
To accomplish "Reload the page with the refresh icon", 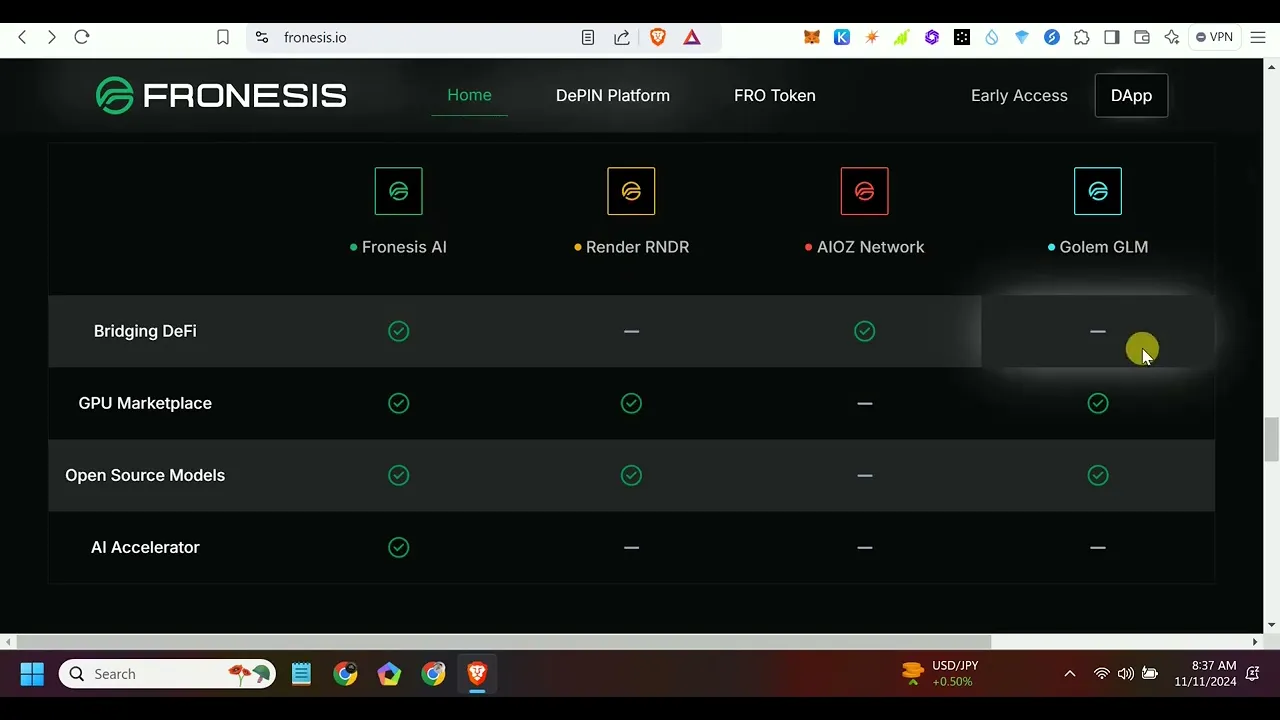I will point(82,37).
